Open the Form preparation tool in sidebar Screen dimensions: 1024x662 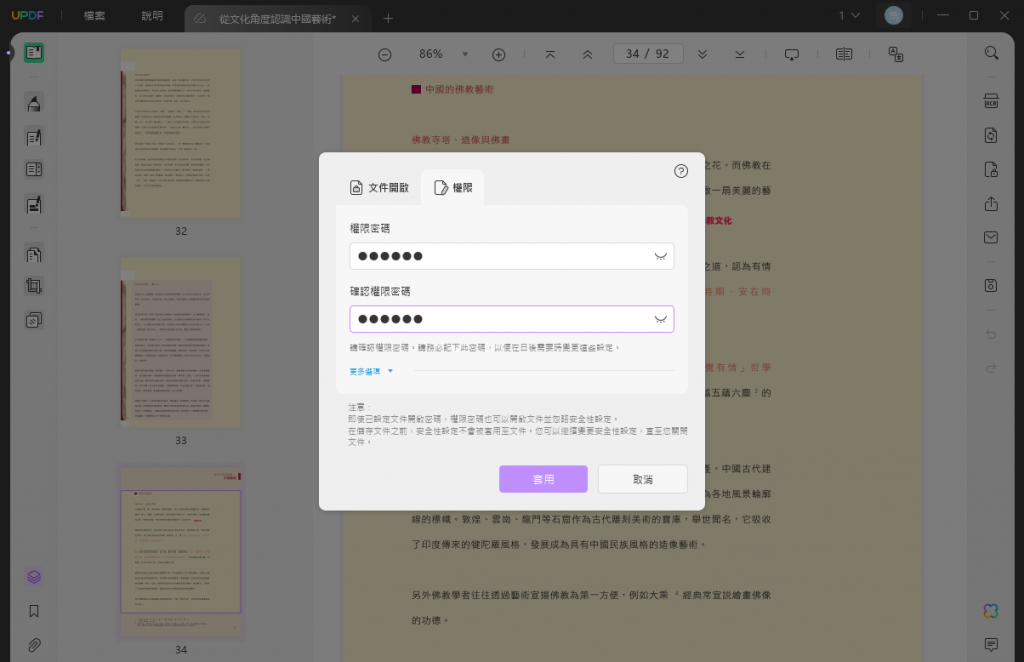click(34, 170)
